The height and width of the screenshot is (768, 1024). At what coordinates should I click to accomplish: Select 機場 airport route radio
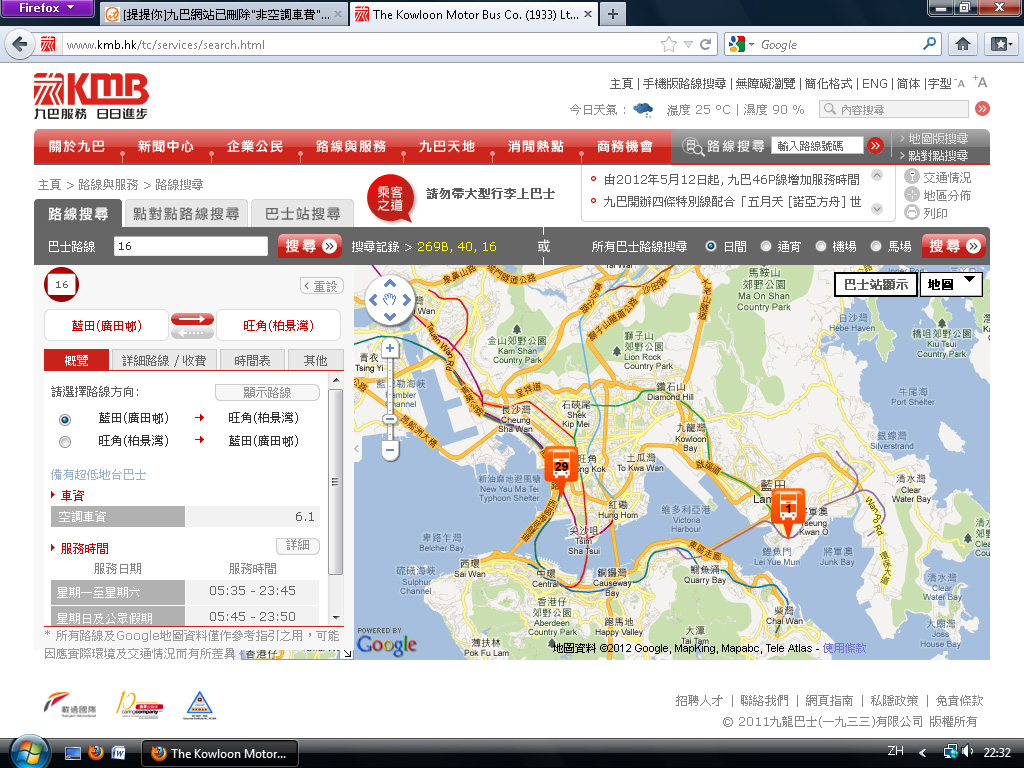[x=820, y=246]
